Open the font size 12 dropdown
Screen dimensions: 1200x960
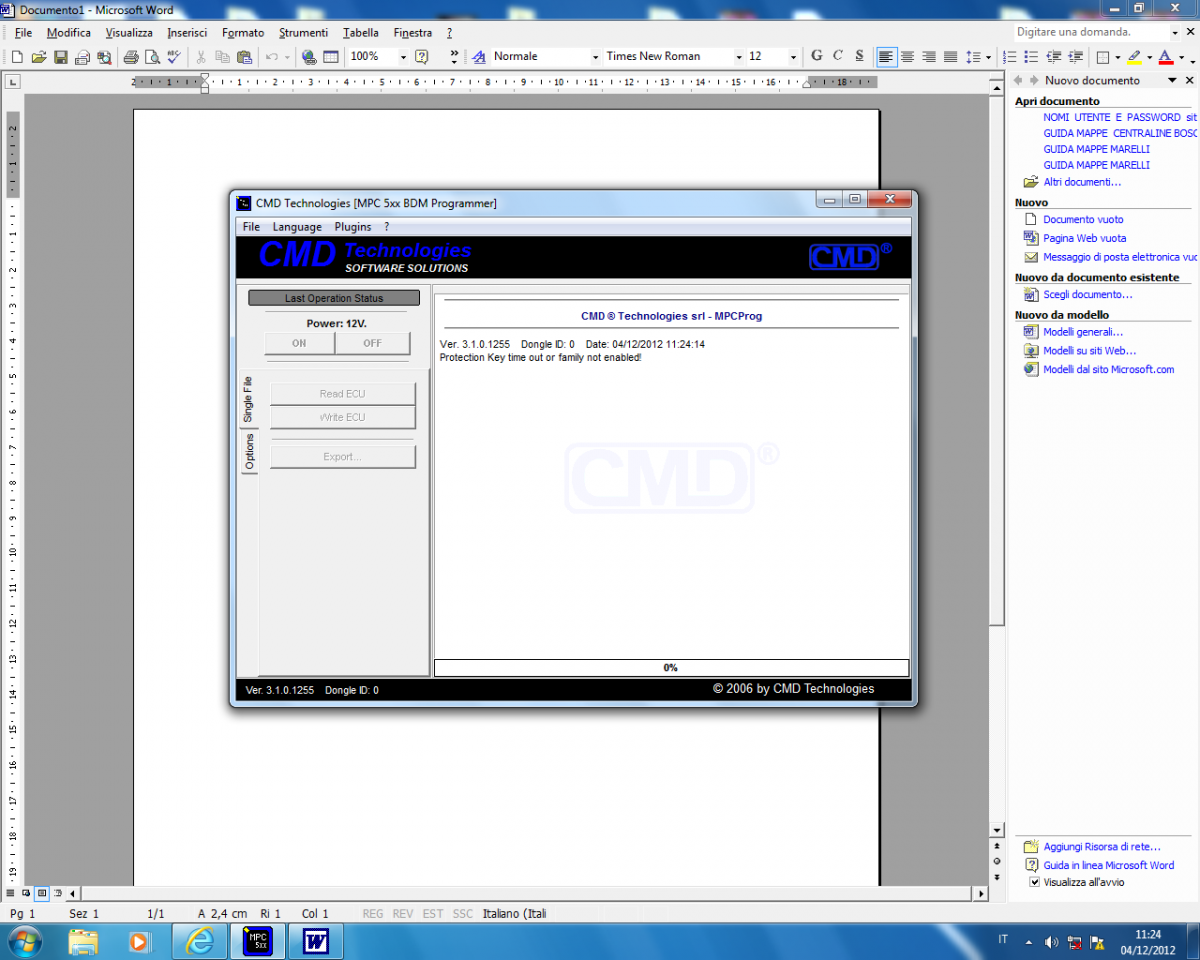(x=793, y=57)
